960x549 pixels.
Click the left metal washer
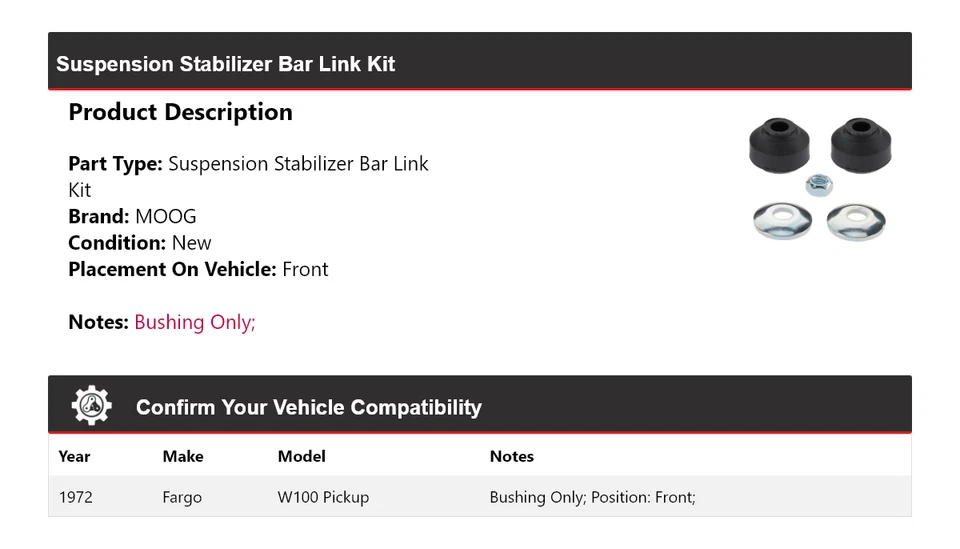click(781, 219)
